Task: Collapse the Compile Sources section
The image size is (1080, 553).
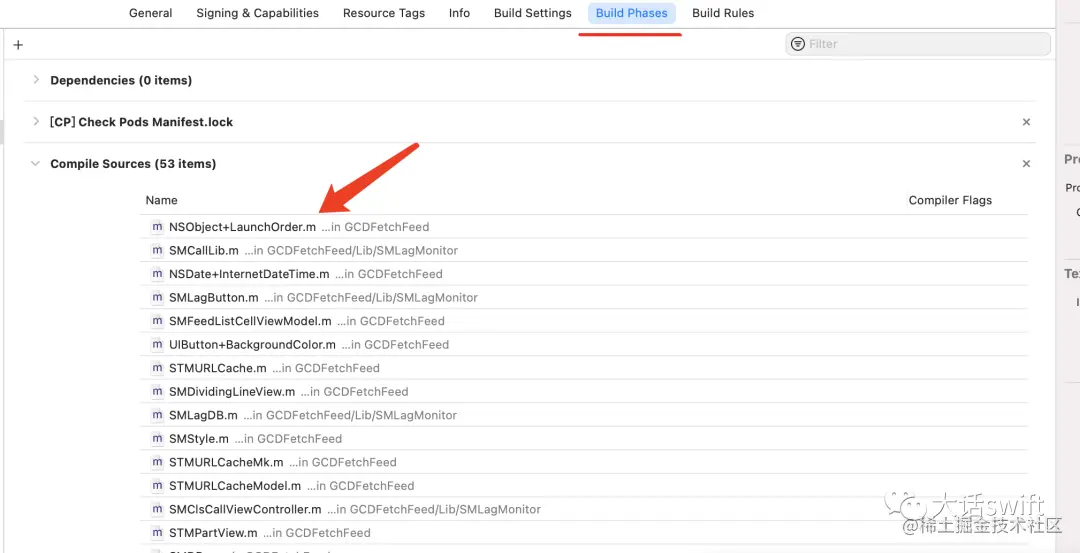Action: pyautogui.click(x=36, y=164)
